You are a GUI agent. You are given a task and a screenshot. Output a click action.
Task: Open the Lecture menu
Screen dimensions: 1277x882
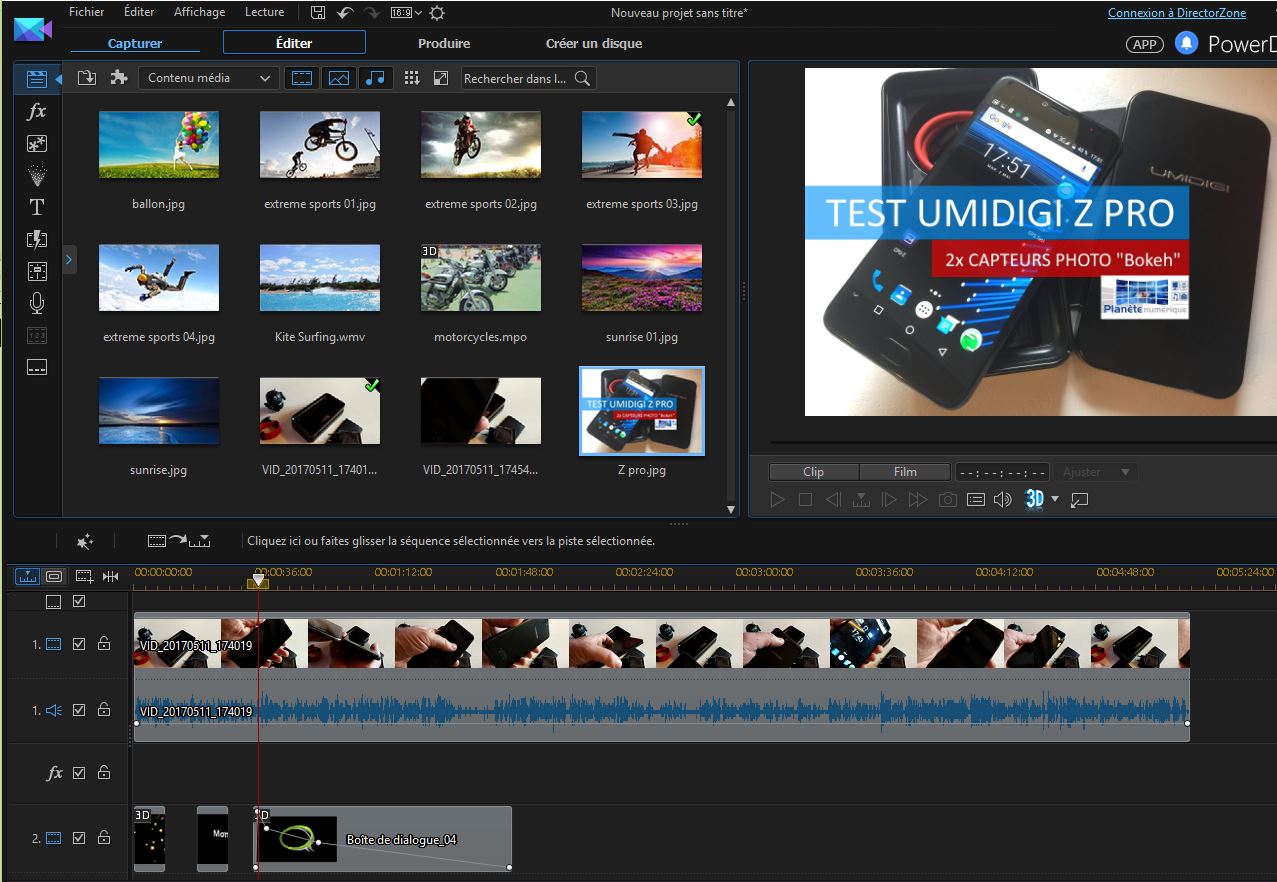tap(264, 12)
